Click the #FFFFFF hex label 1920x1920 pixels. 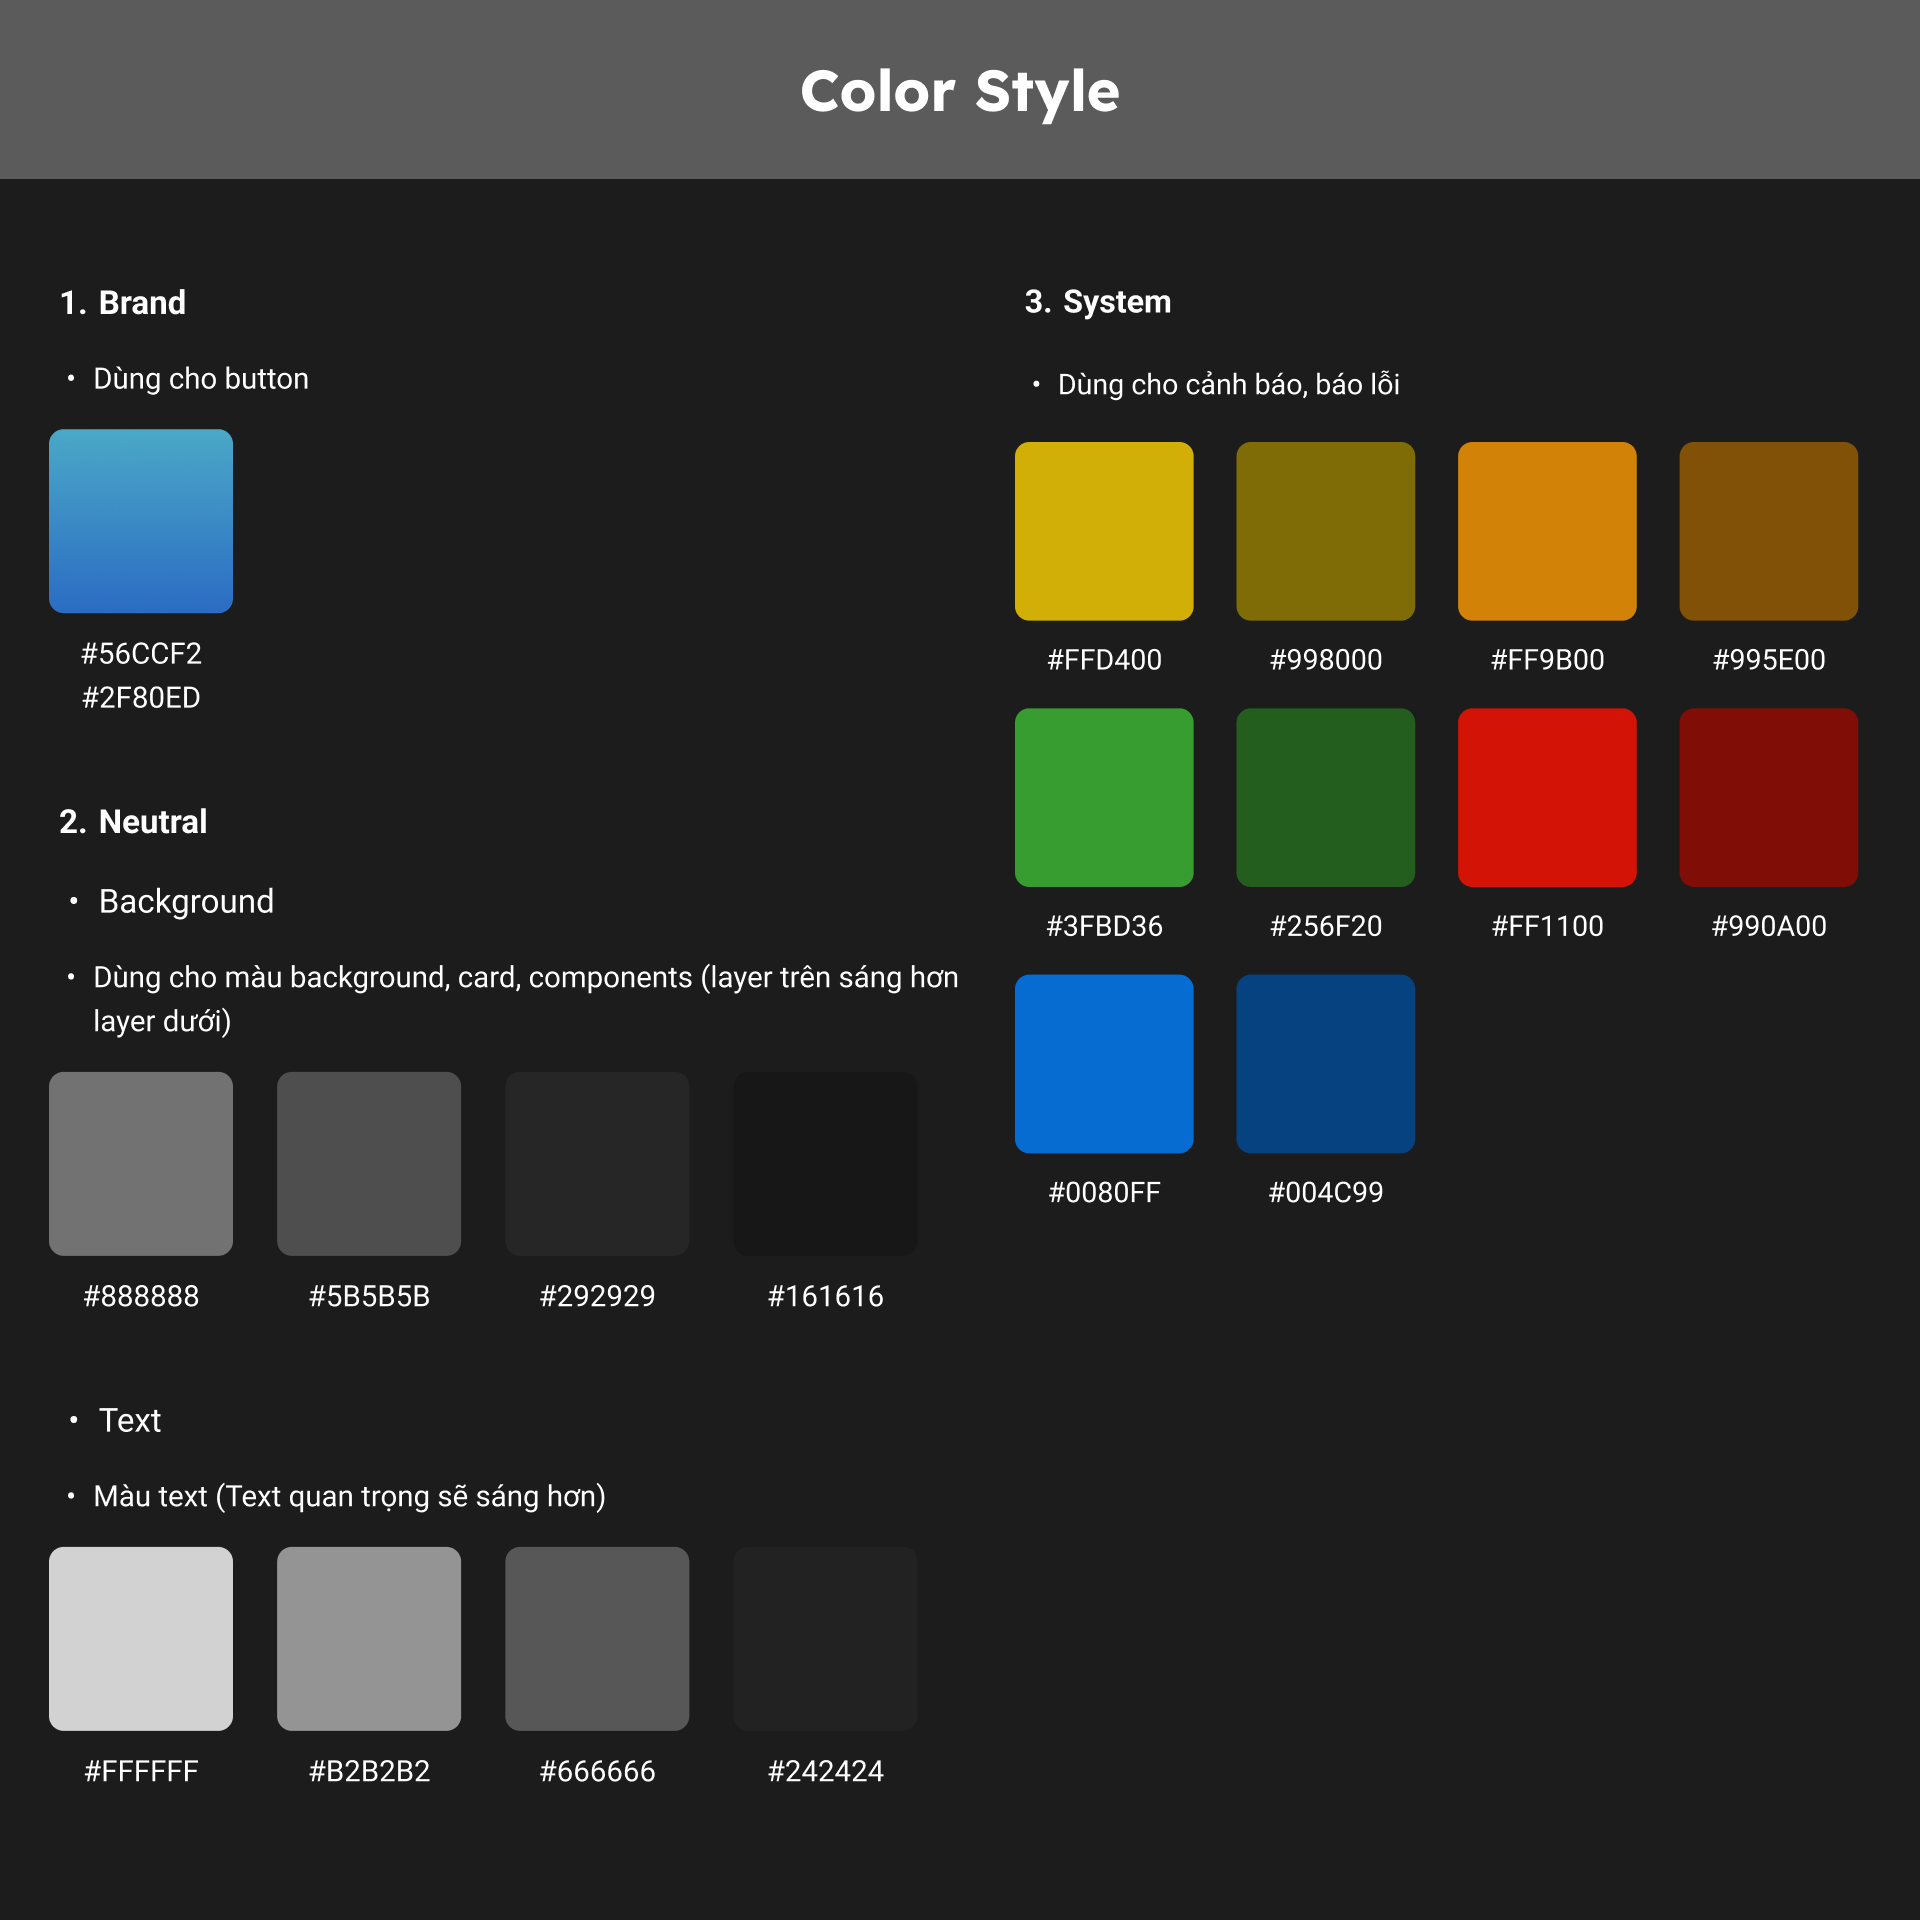pos(141,1772)
